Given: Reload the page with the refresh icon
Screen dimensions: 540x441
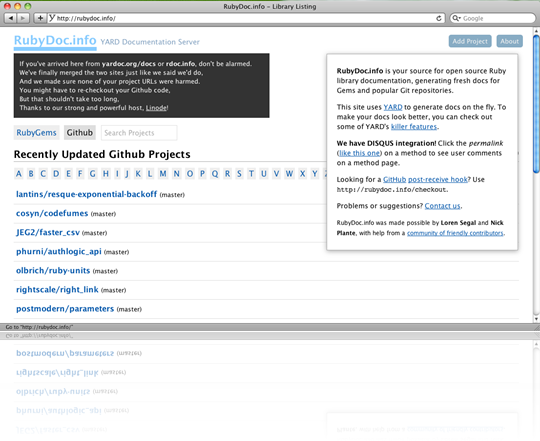Looking at the screenshot, I should (439, 18).
